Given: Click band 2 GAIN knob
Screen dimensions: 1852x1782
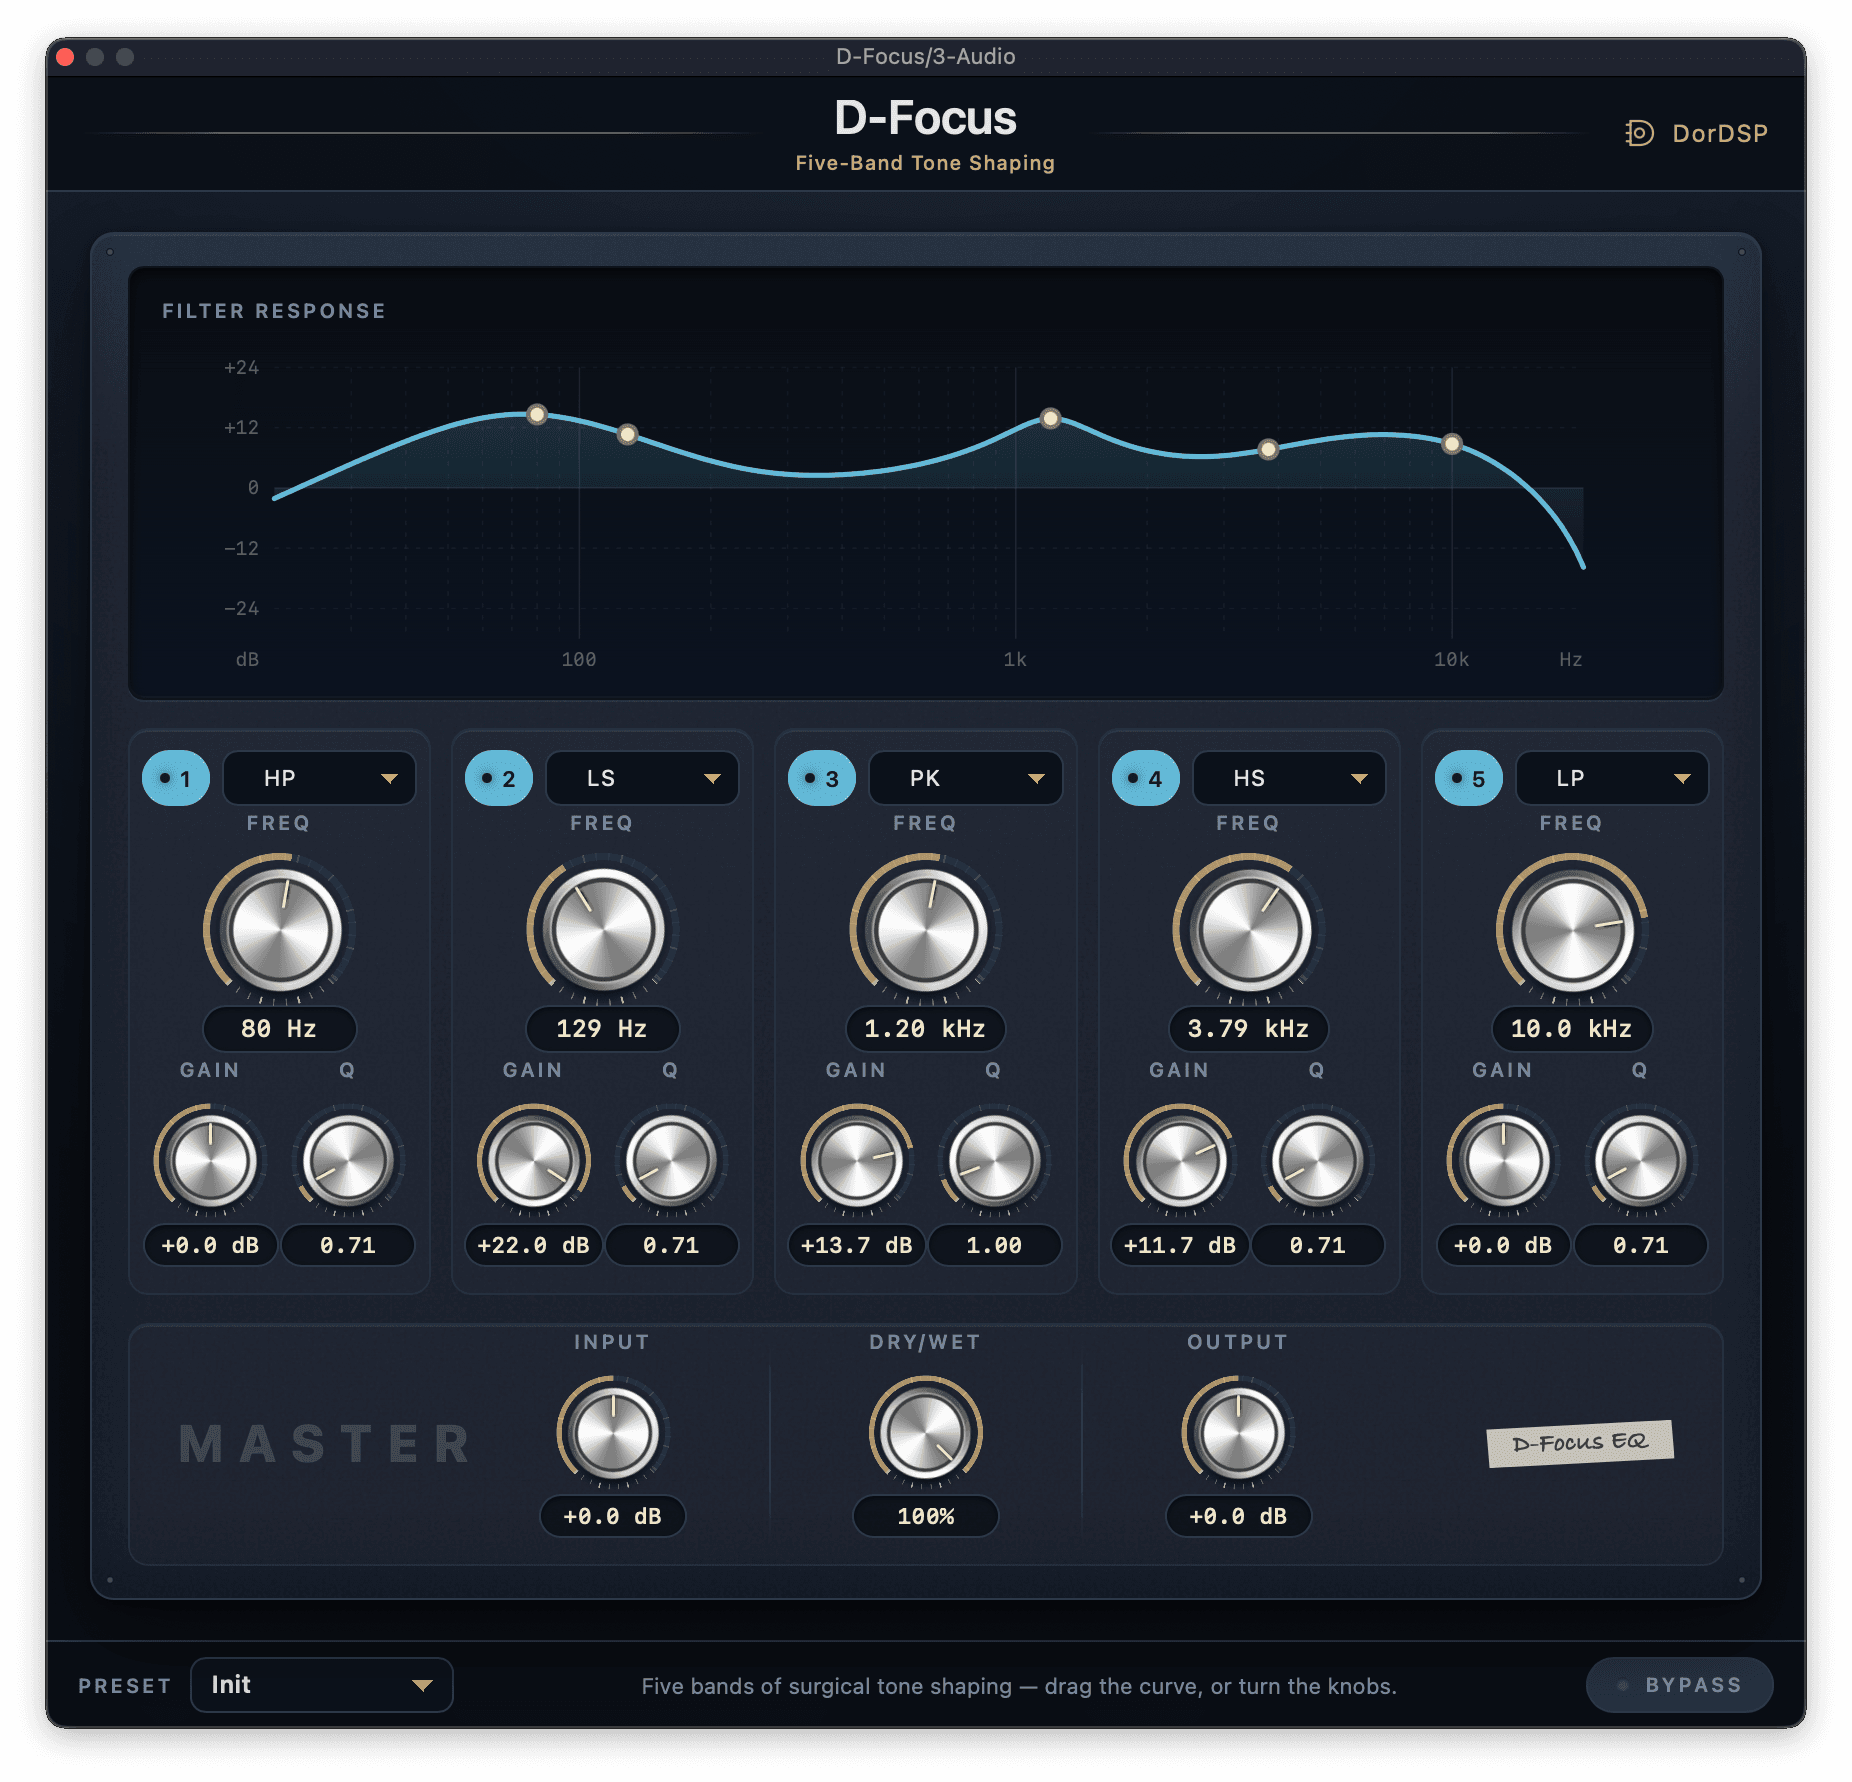Looking at the screenshot, I should pyautogui.click(x=533, y=1161).
